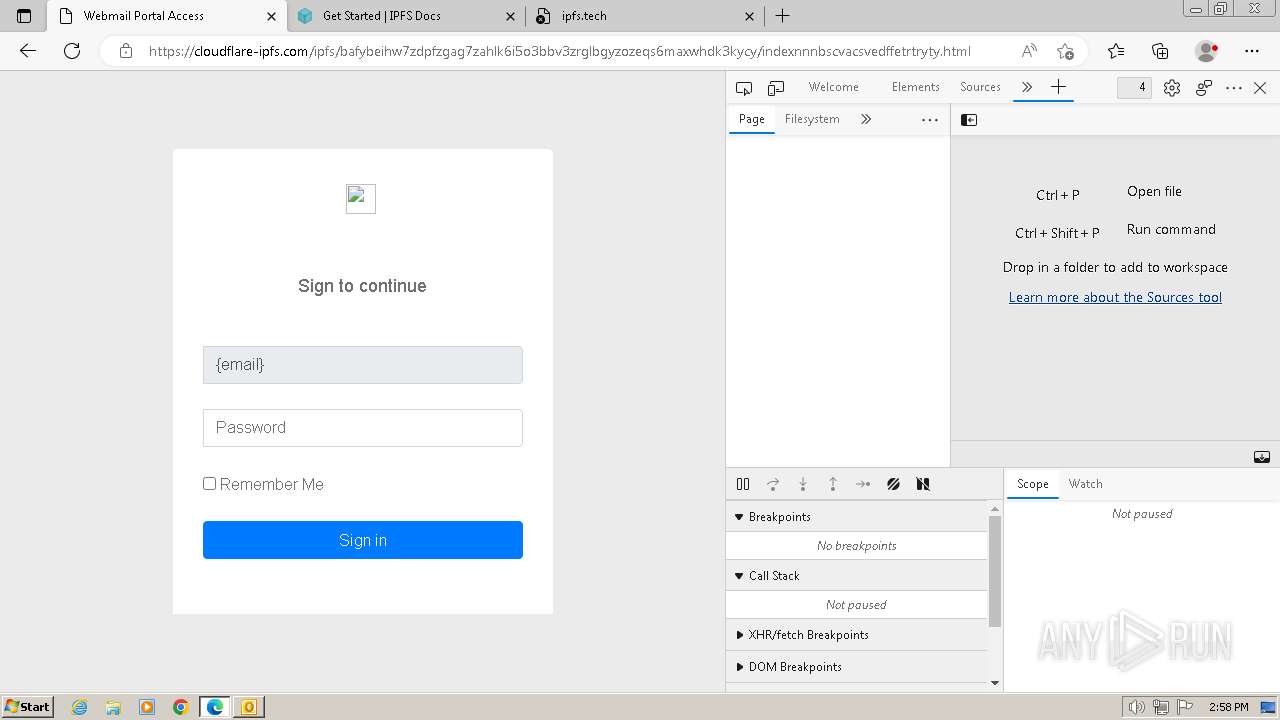This screenshot has height=720, width=1280.
Task: Open the tab actions menu icon
Action: (24, 16)
